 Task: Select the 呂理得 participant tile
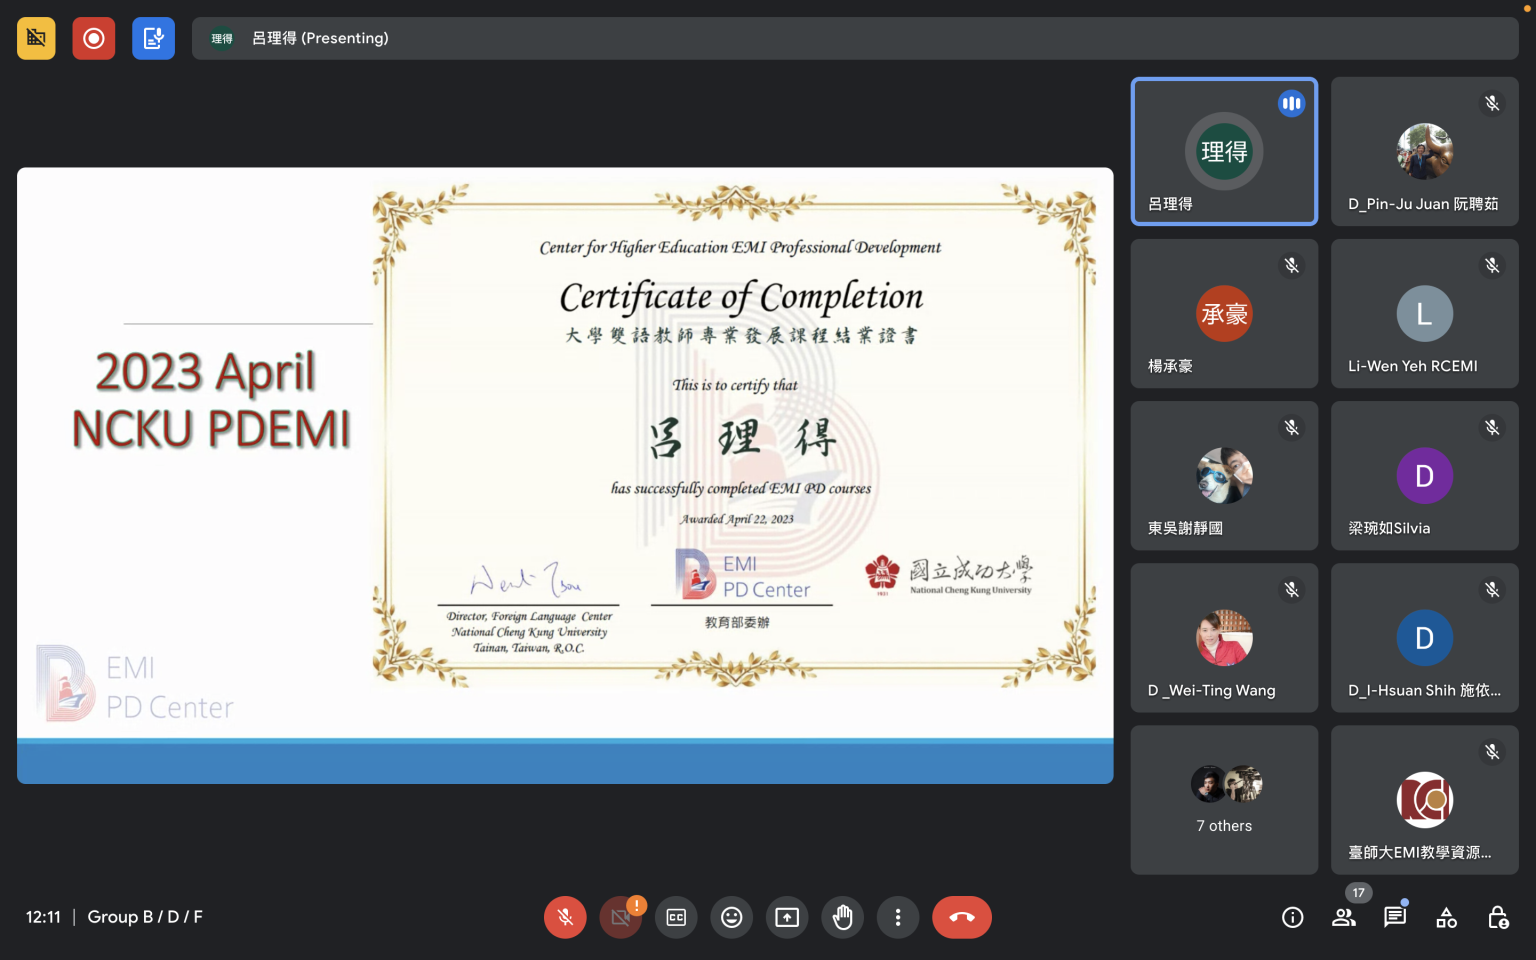click(x=1224, y=151)
